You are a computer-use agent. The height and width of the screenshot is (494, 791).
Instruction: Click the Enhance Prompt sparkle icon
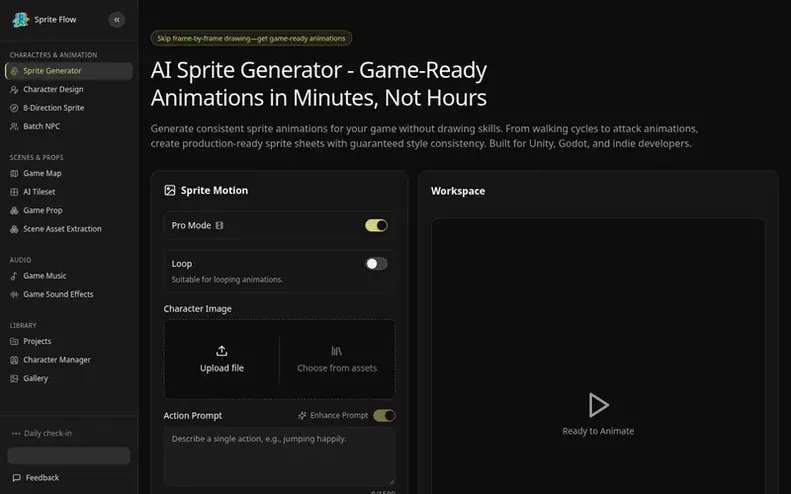(x=302, y=416)
